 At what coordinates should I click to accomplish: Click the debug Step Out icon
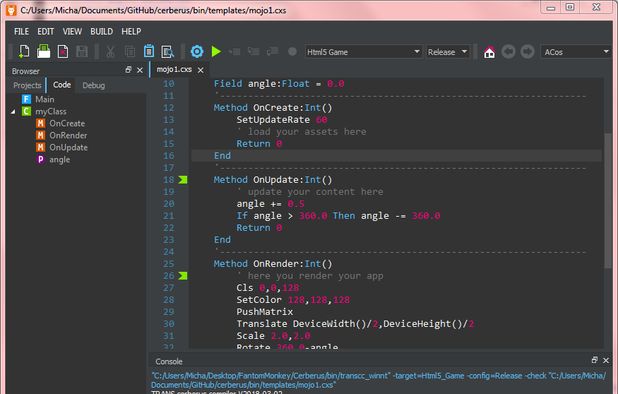[272, 52]
